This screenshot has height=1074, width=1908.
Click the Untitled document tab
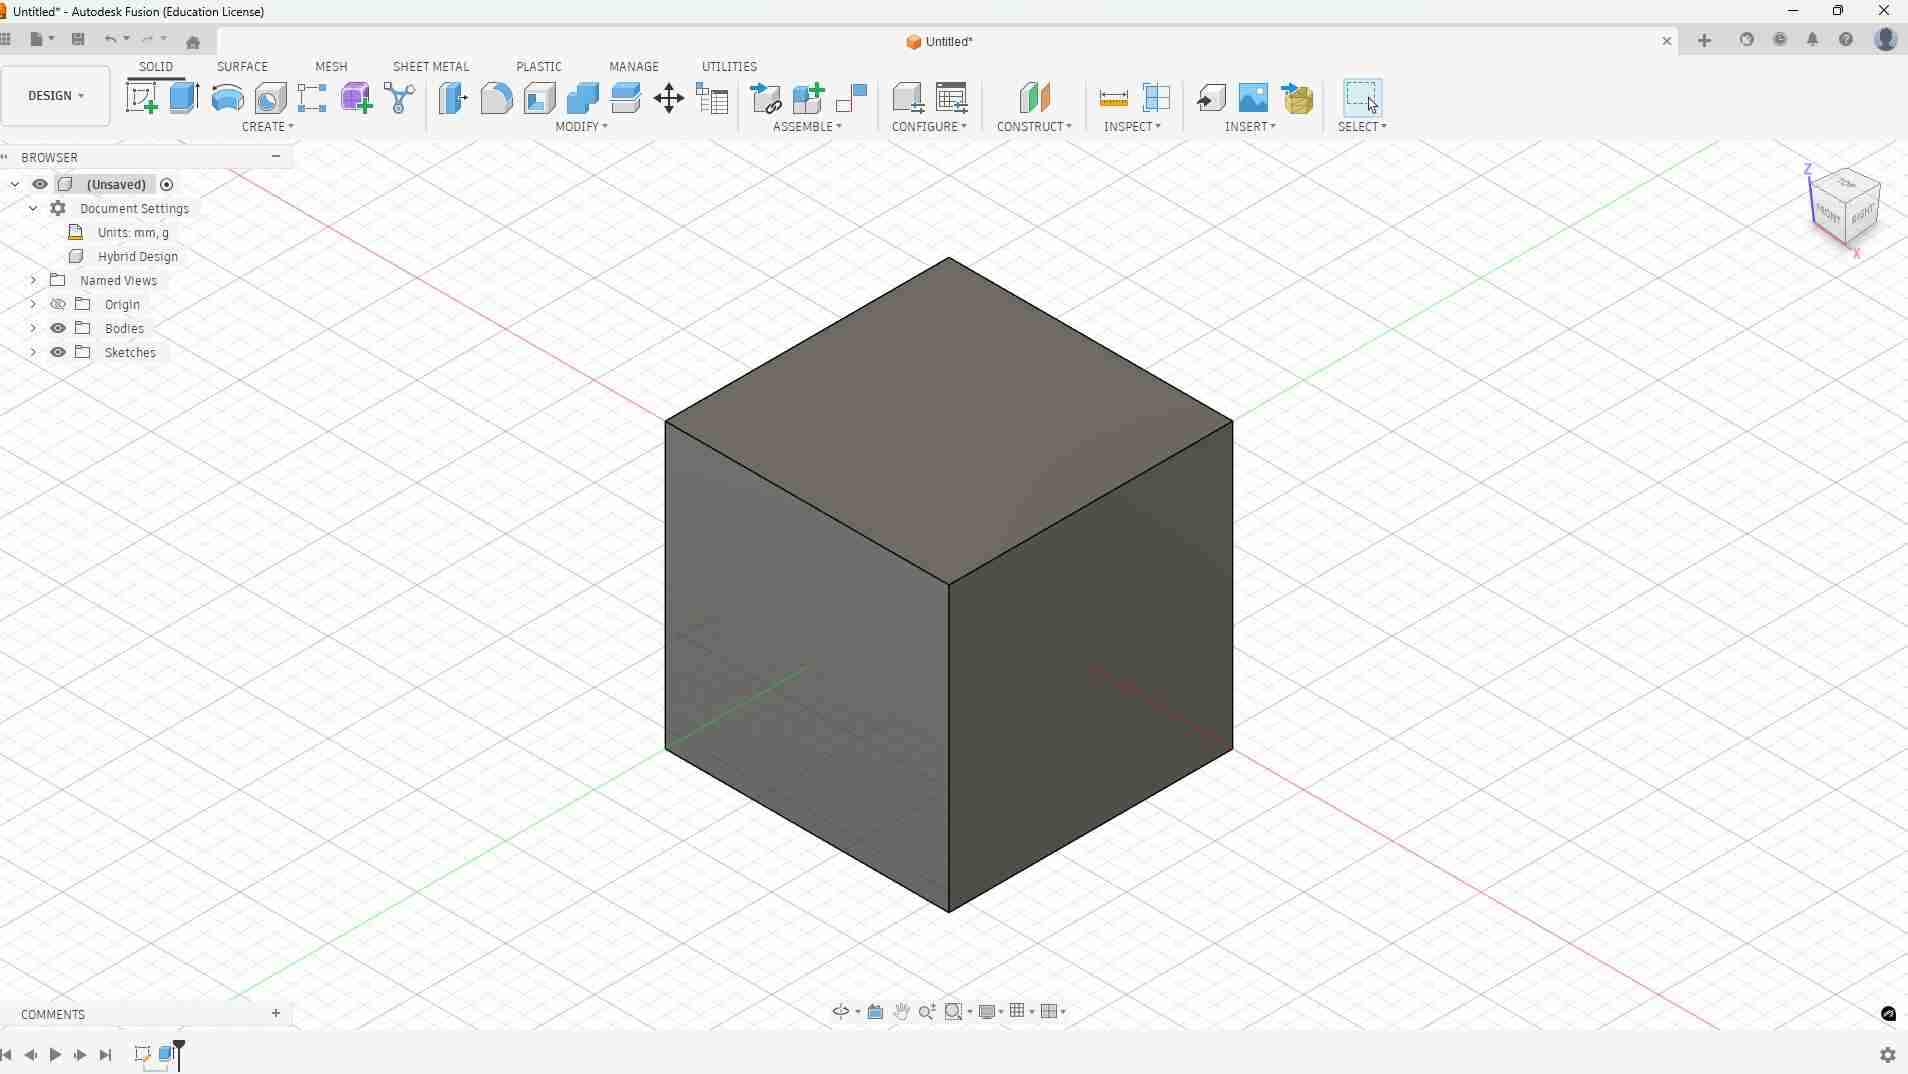[x=940, y=41]
